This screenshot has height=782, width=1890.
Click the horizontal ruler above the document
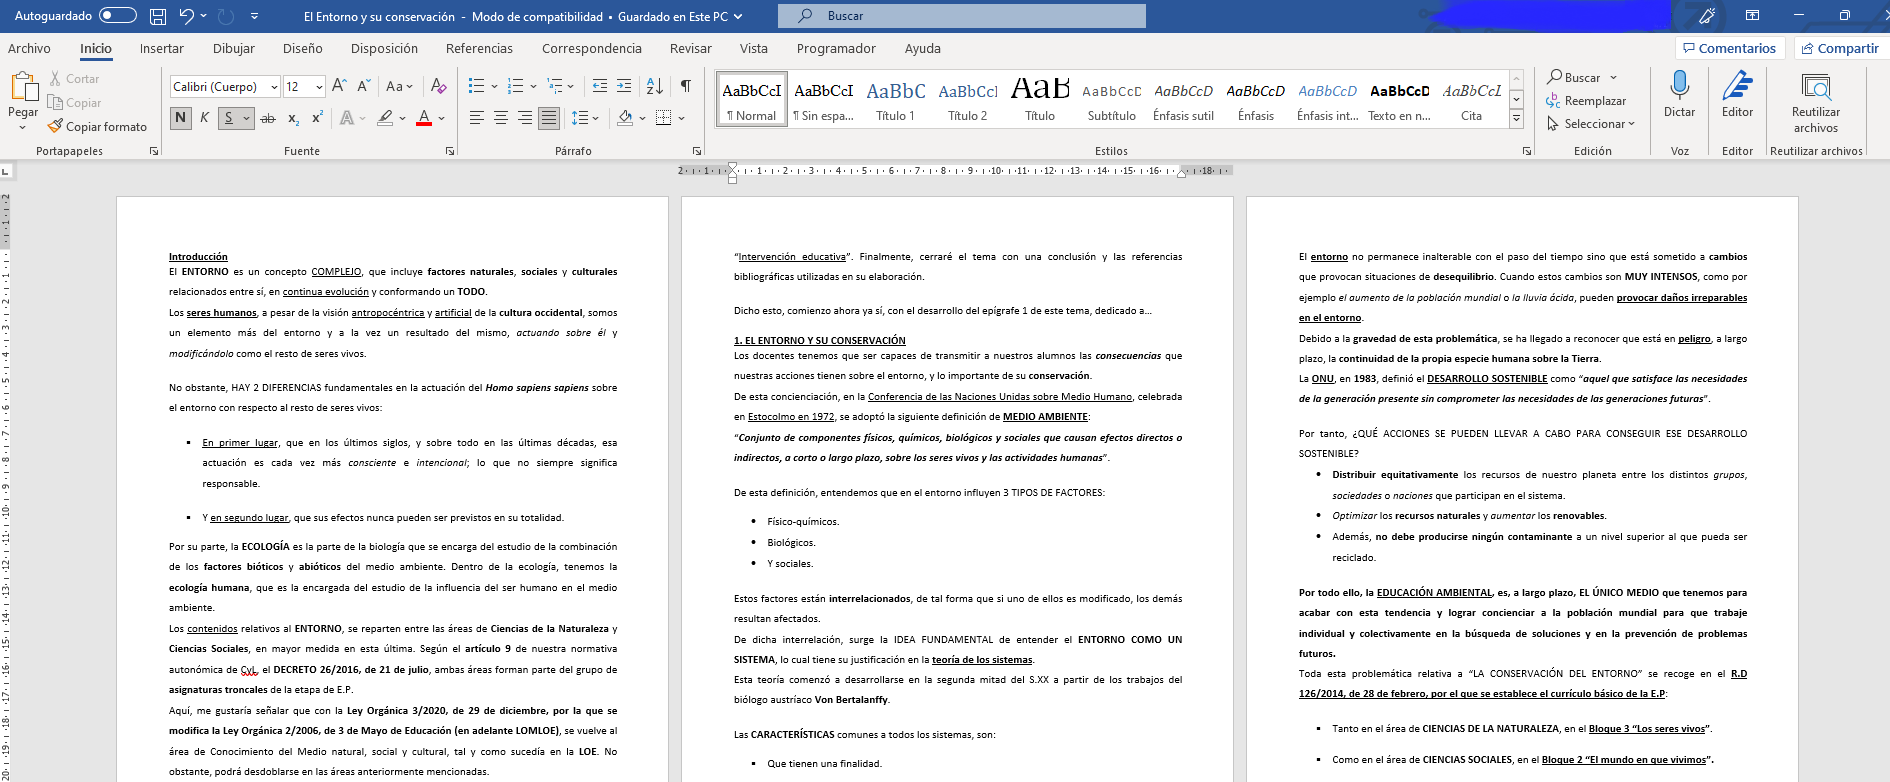pyautogui.click(x=955, y=171)
